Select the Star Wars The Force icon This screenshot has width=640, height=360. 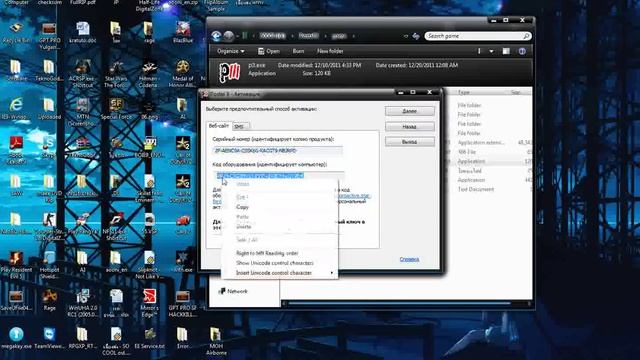(116, 73)
